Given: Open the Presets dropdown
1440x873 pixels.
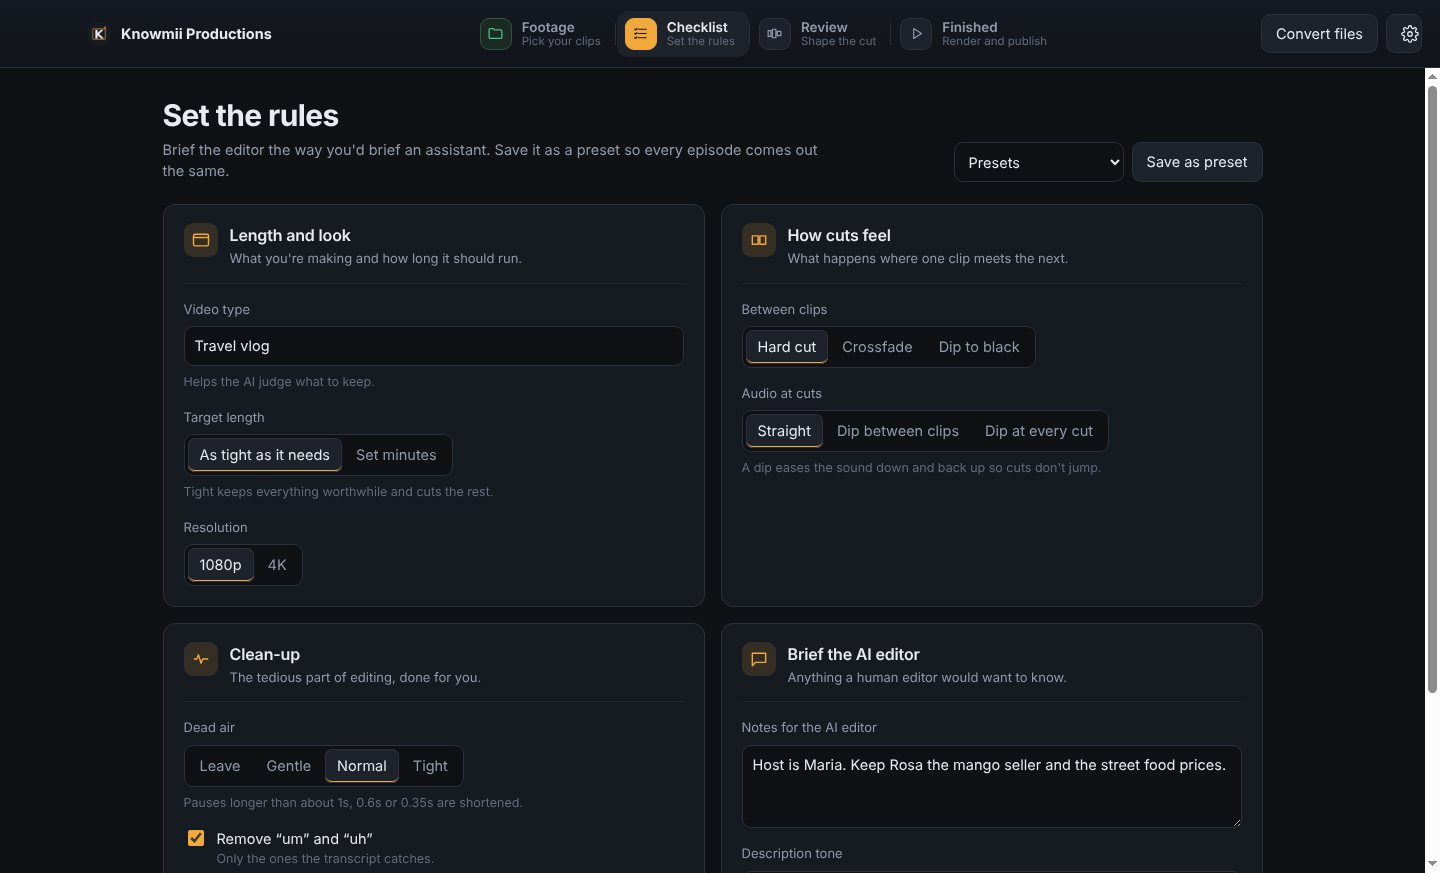Looking at the screenshot, I should point(1039,162).
